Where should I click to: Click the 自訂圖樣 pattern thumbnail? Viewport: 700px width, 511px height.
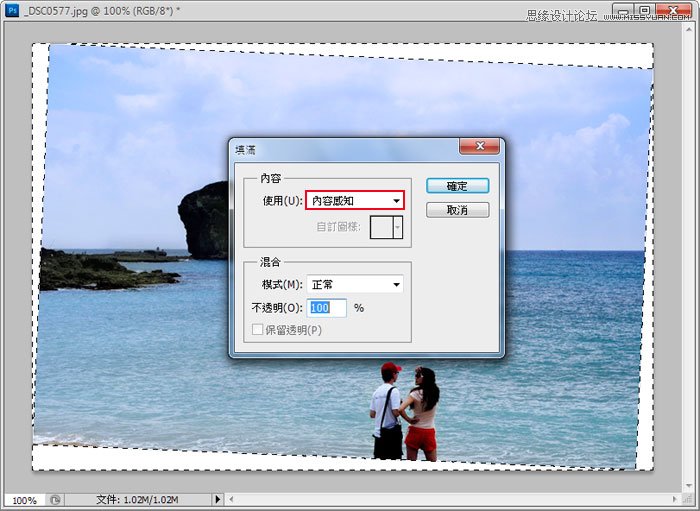coord(381,227)
